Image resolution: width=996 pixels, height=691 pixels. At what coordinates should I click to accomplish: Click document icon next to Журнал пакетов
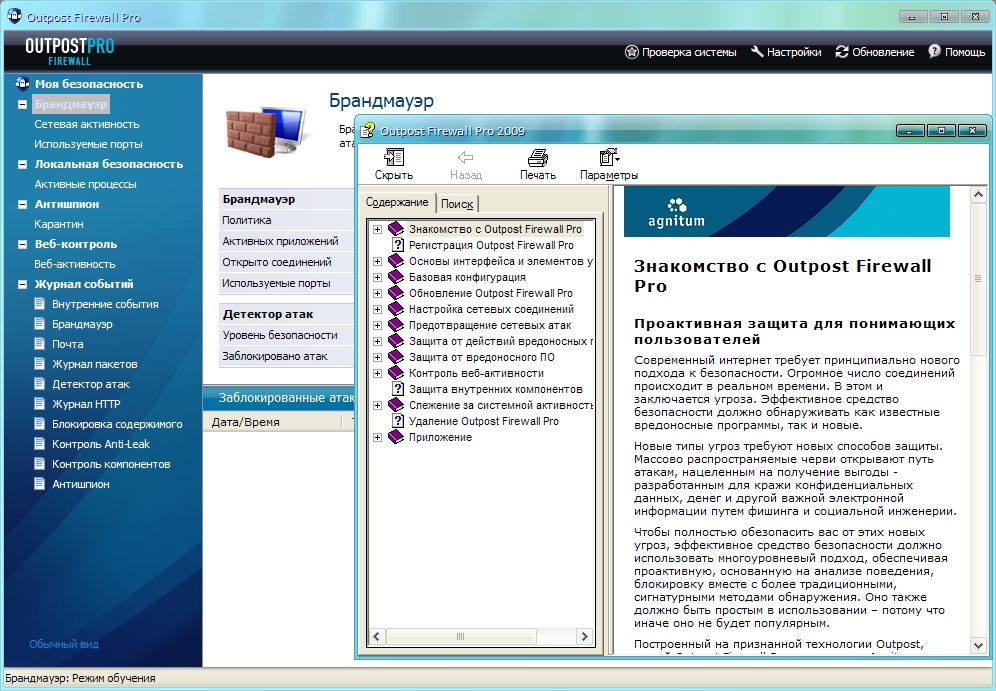coord(40,364)
